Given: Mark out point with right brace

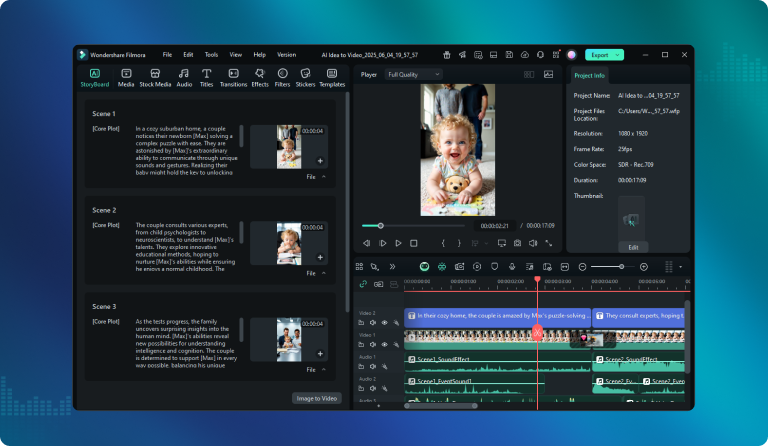Looking at the screenshot, I should [459, 243].
